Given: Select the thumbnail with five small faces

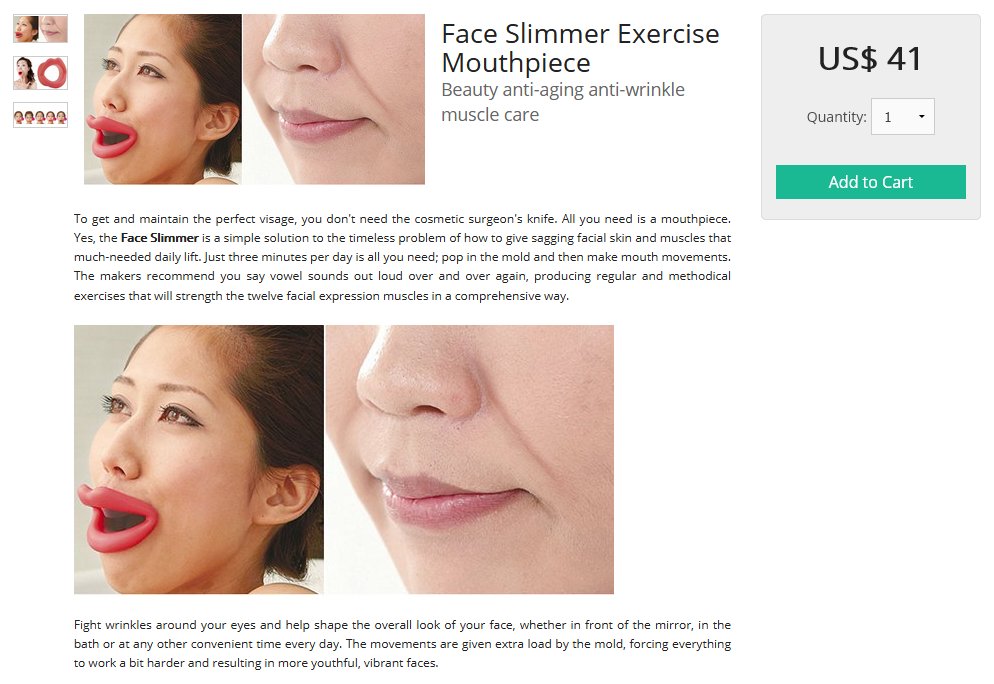Looking at the screenshot, I should click(x=41, y=115).
